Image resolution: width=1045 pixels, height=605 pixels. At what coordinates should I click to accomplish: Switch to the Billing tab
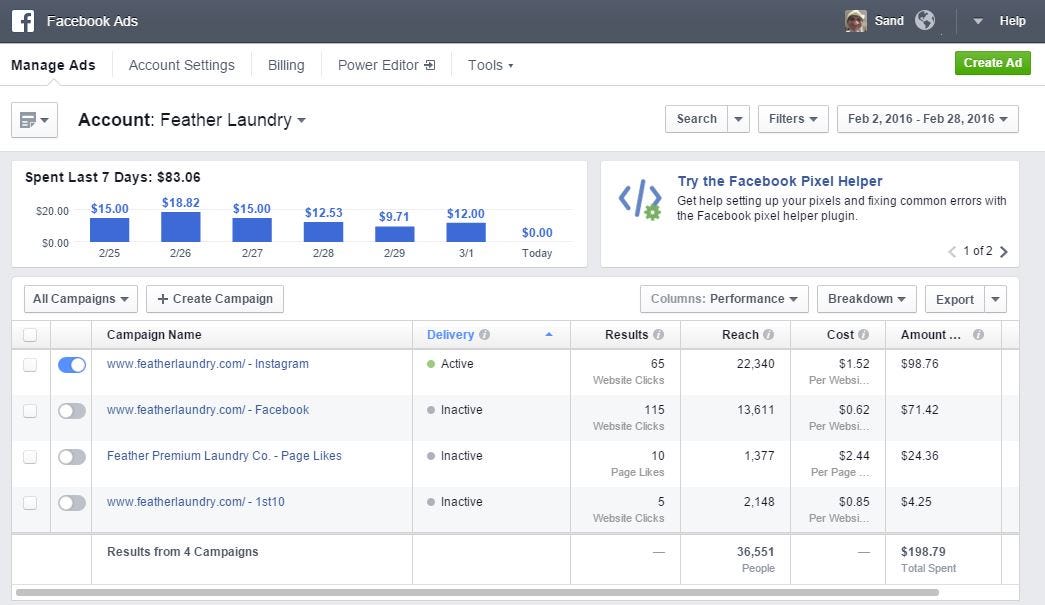(286, 65)
